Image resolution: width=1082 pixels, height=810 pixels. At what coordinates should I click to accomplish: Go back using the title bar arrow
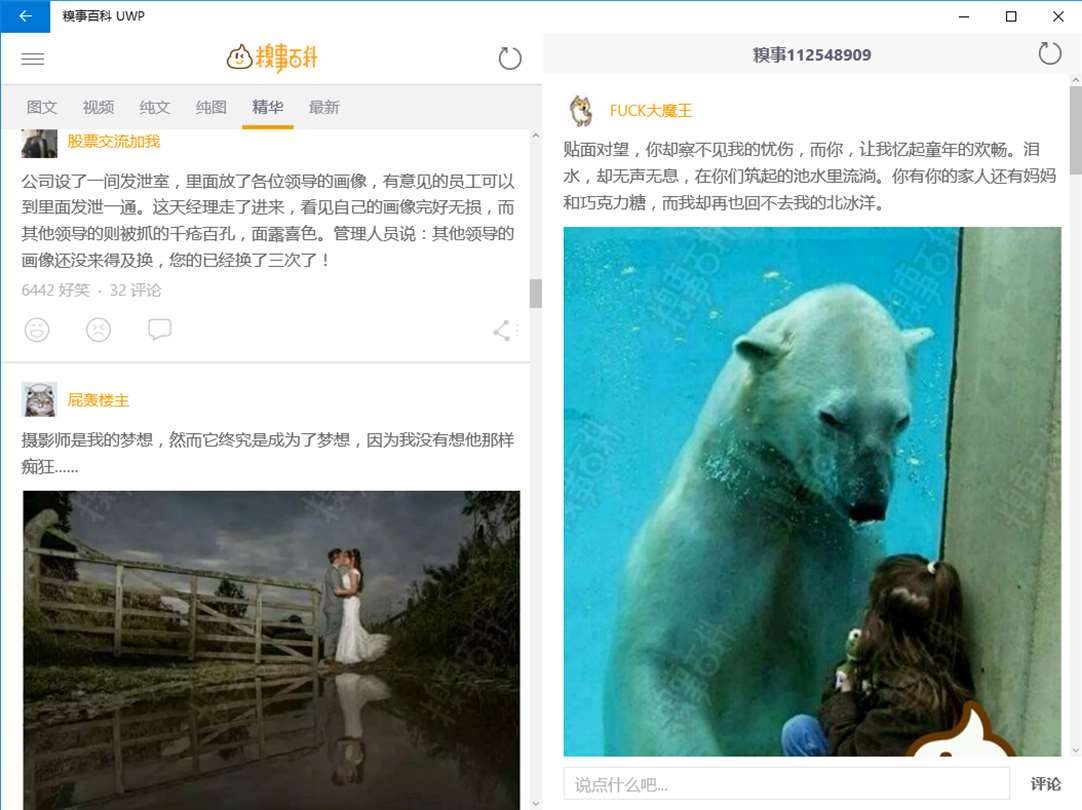pos(25,16)
